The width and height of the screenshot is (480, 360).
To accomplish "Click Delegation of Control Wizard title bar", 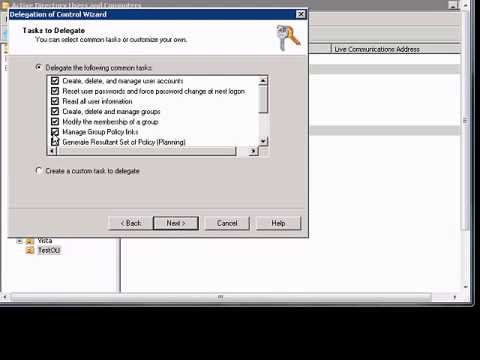I will [152, 14].
